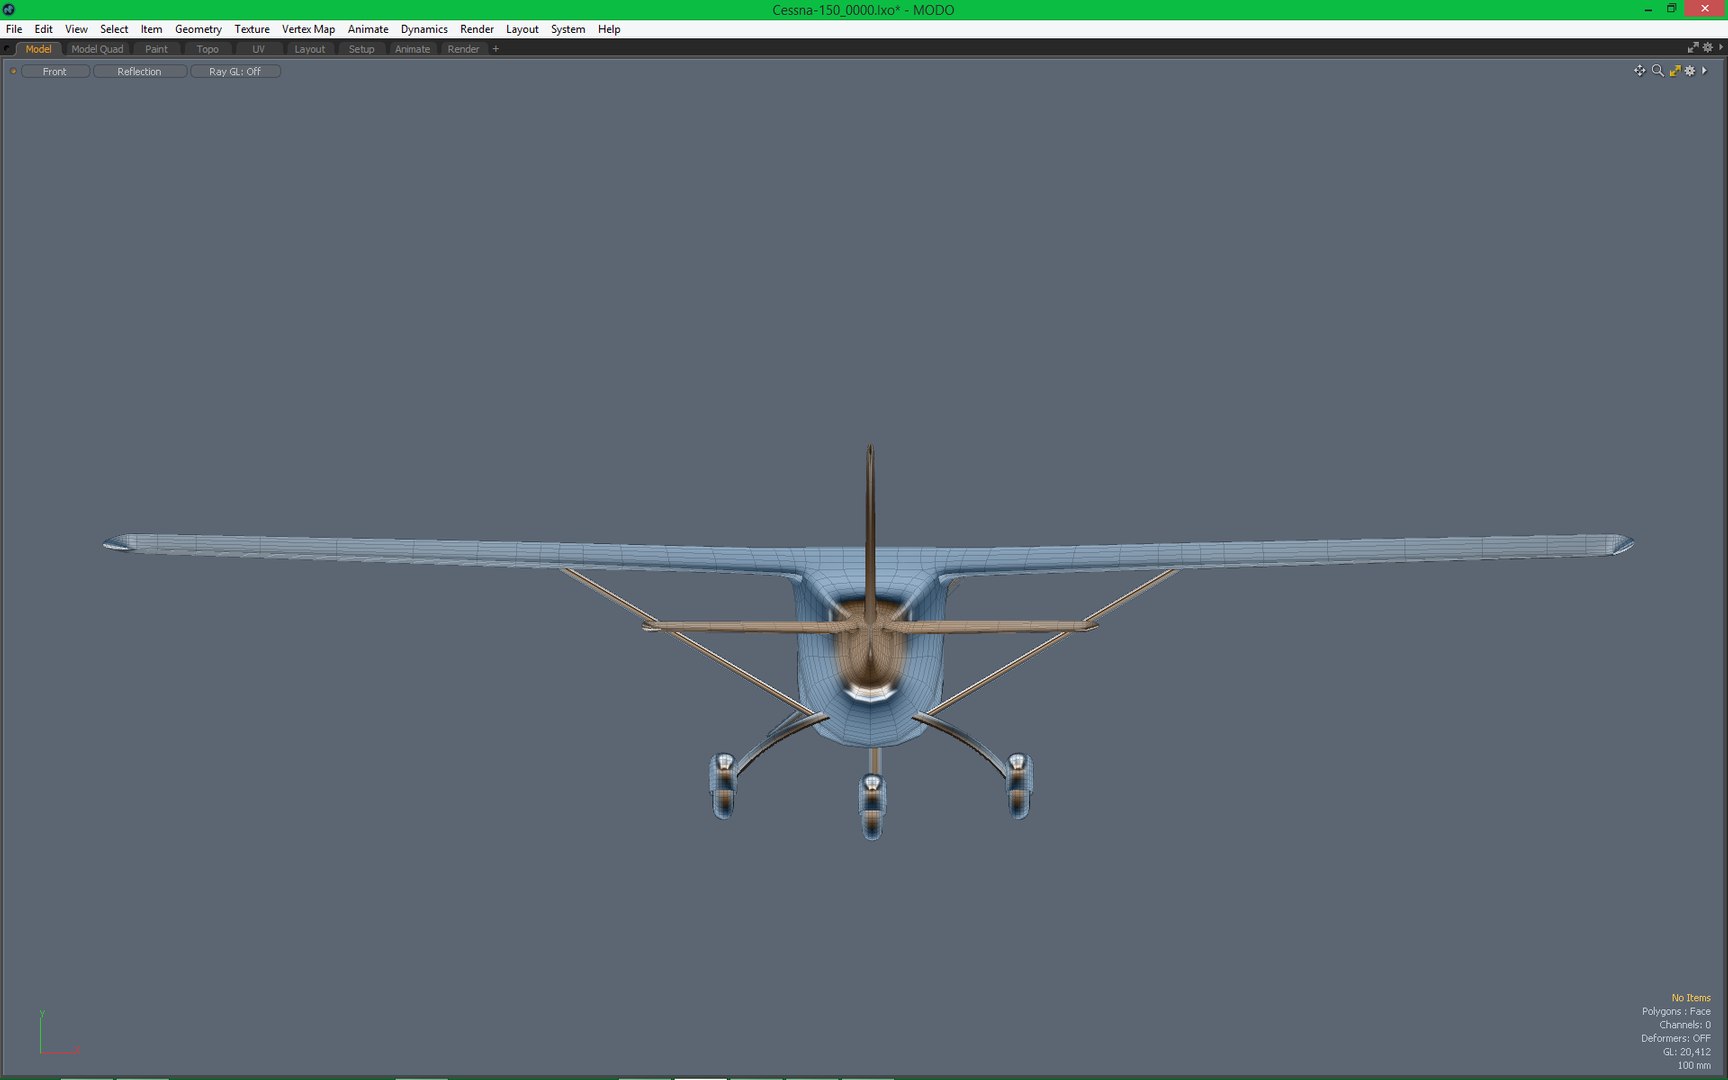Click the orange viewport lock dot

pos(12,71)
